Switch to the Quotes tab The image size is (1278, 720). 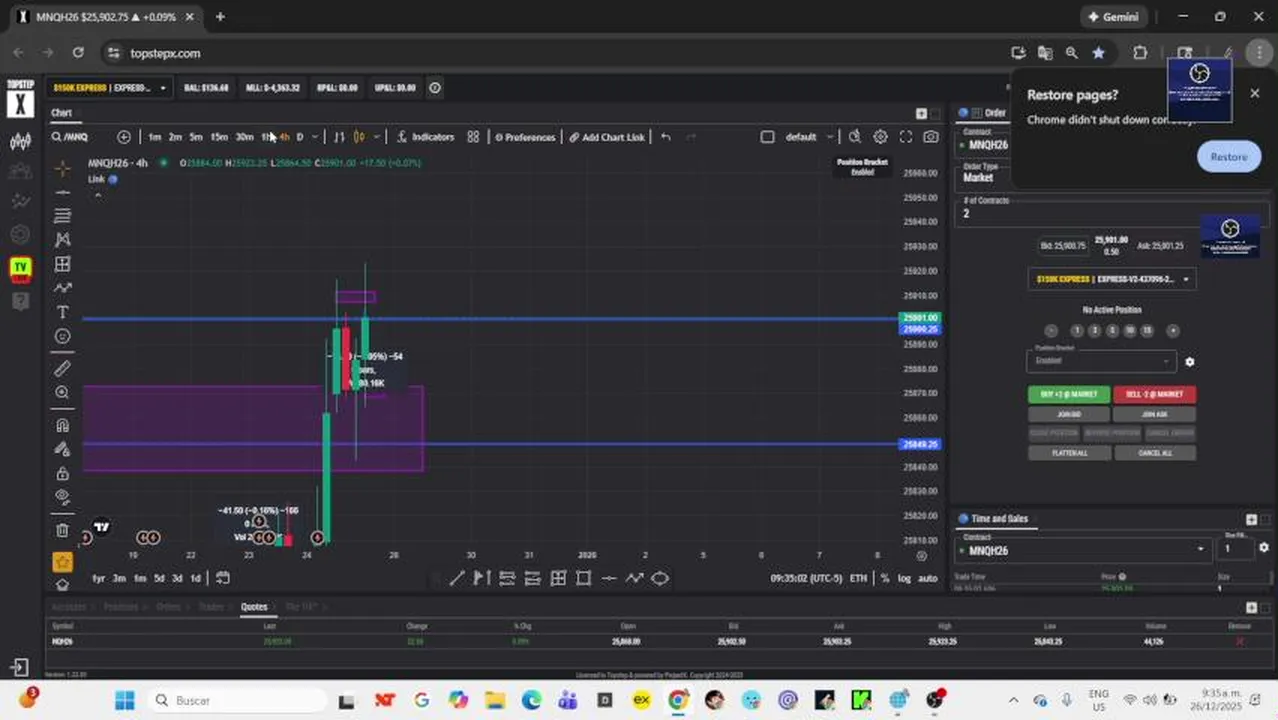[x=254, y=607]
